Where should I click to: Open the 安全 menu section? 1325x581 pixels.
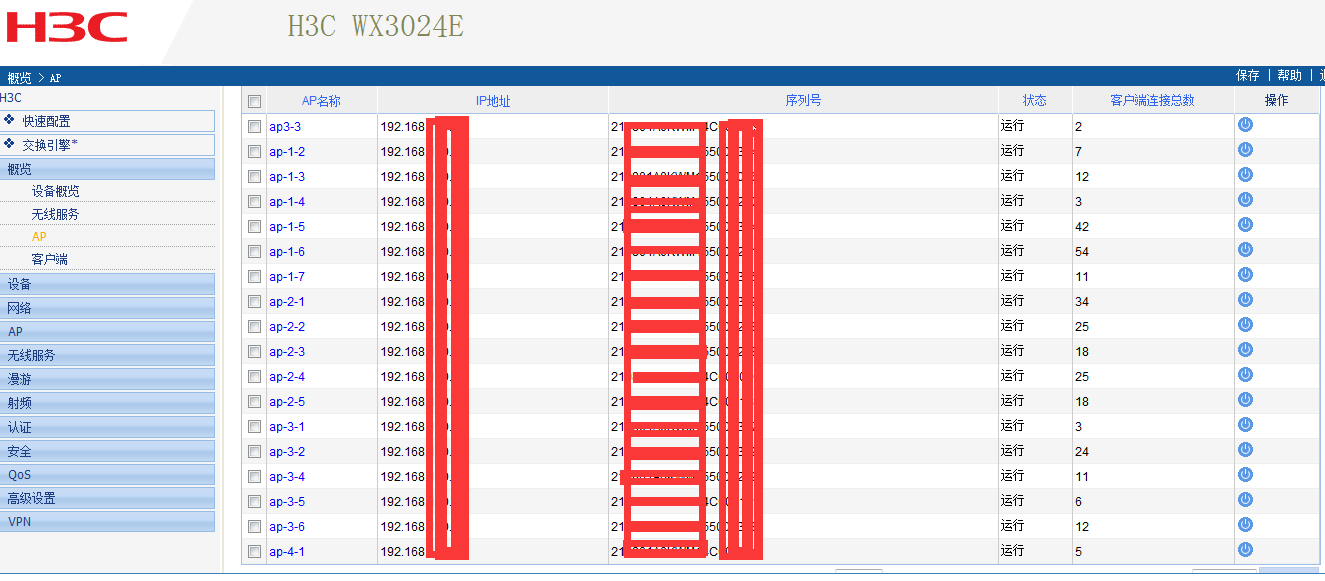click(107, 451)
